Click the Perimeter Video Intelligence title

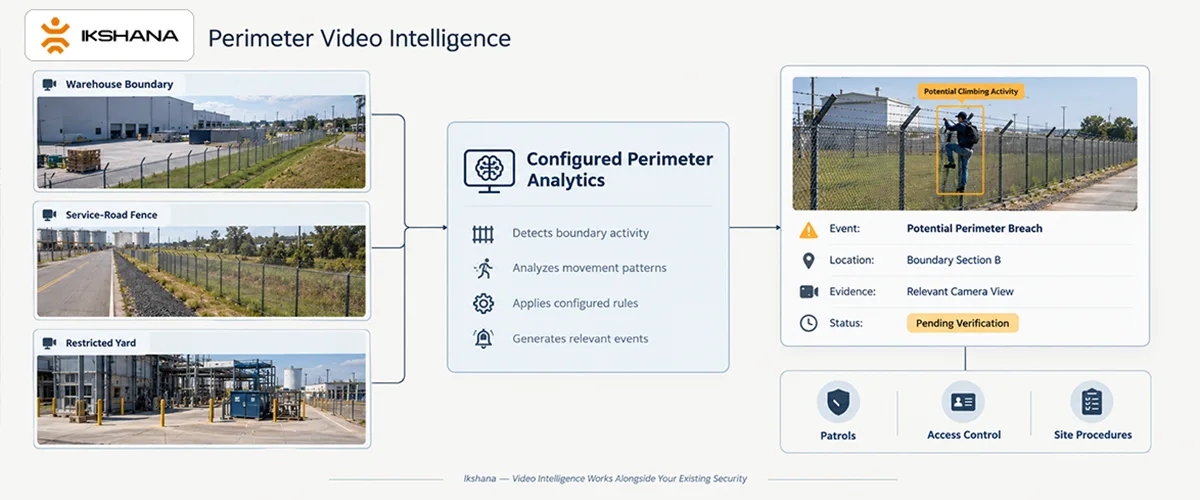click(359, 38)
